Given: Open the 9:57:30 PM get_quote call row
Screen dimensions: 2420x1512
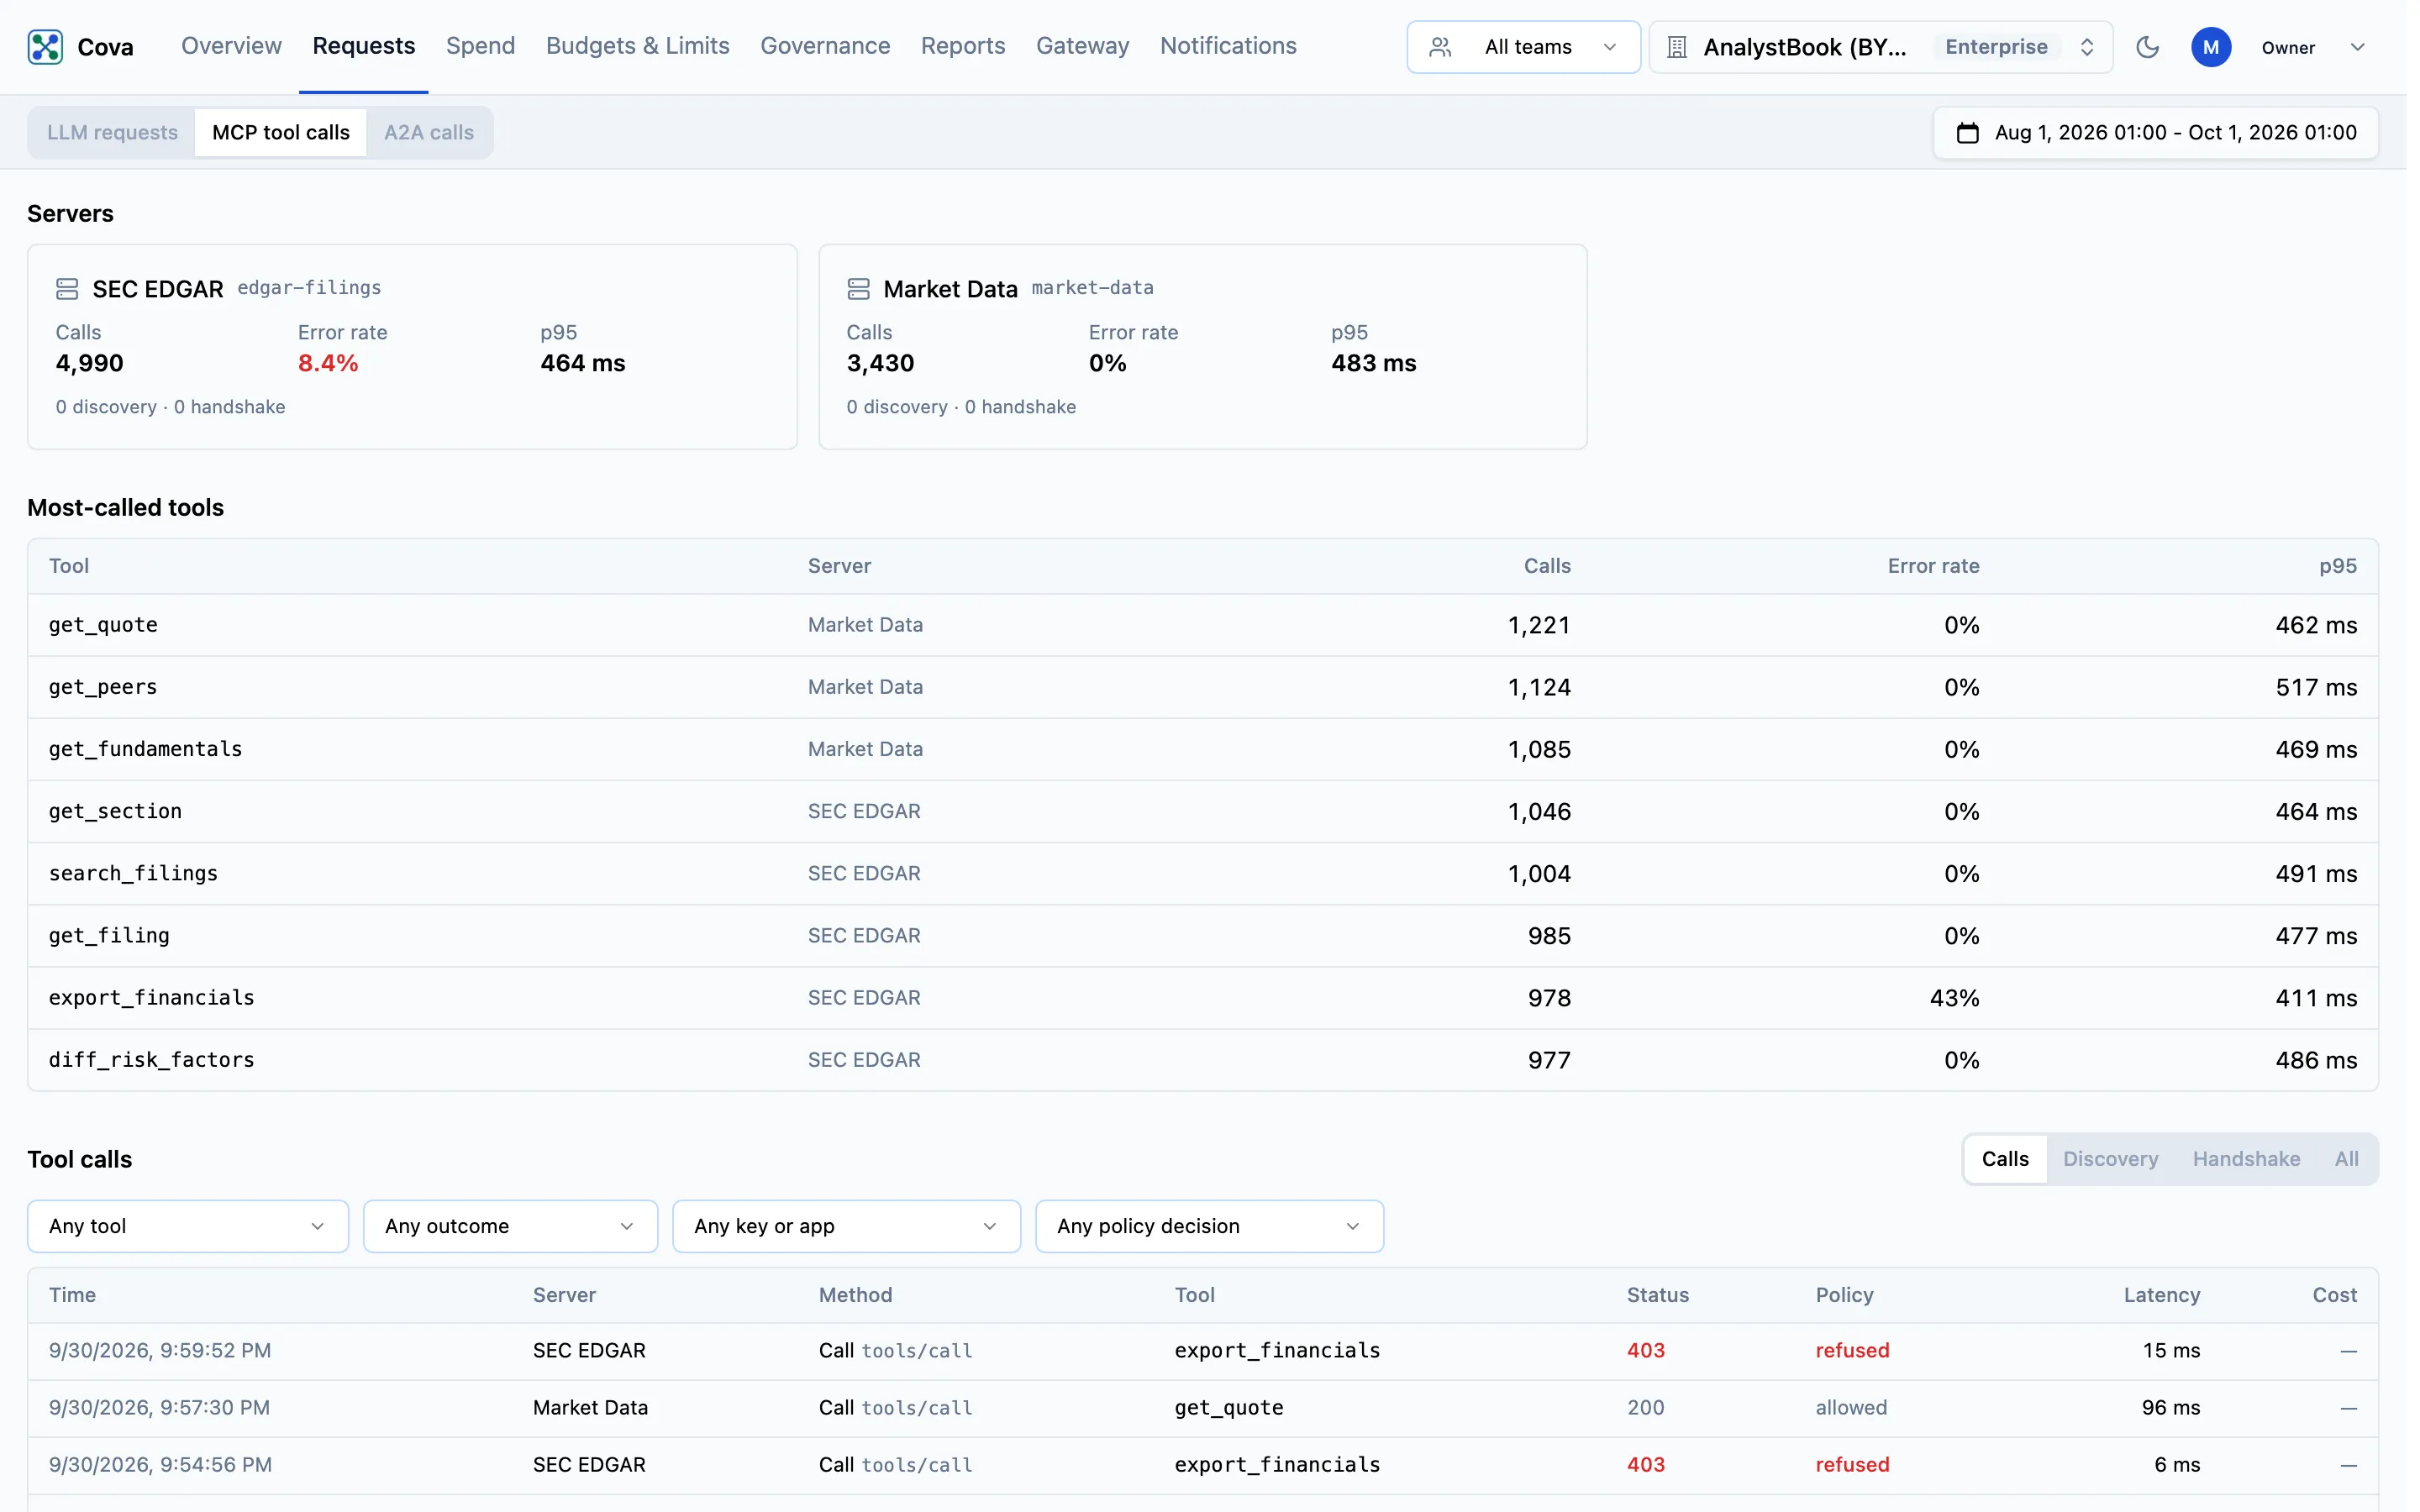Looking at the screenshot, I should (x=1203, y=1408).
